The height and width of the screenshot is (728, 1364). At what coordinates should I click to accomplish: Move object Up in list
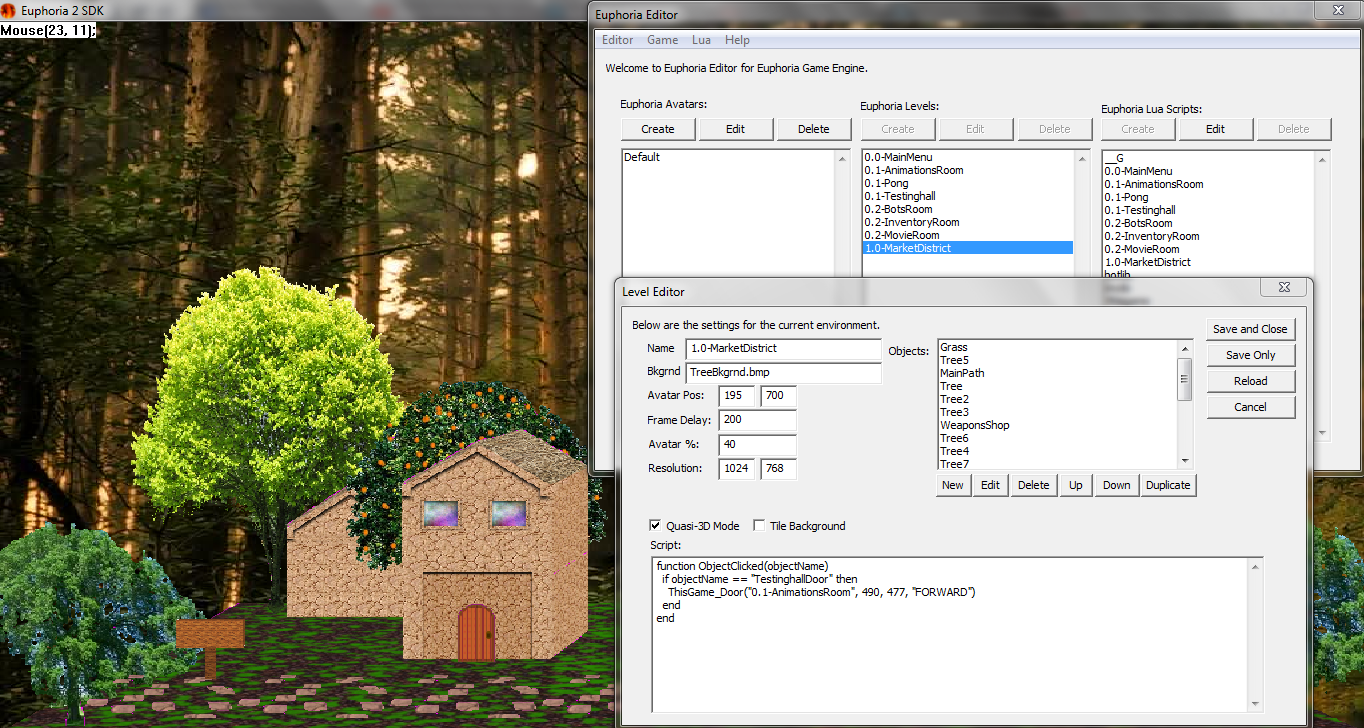1076,485
